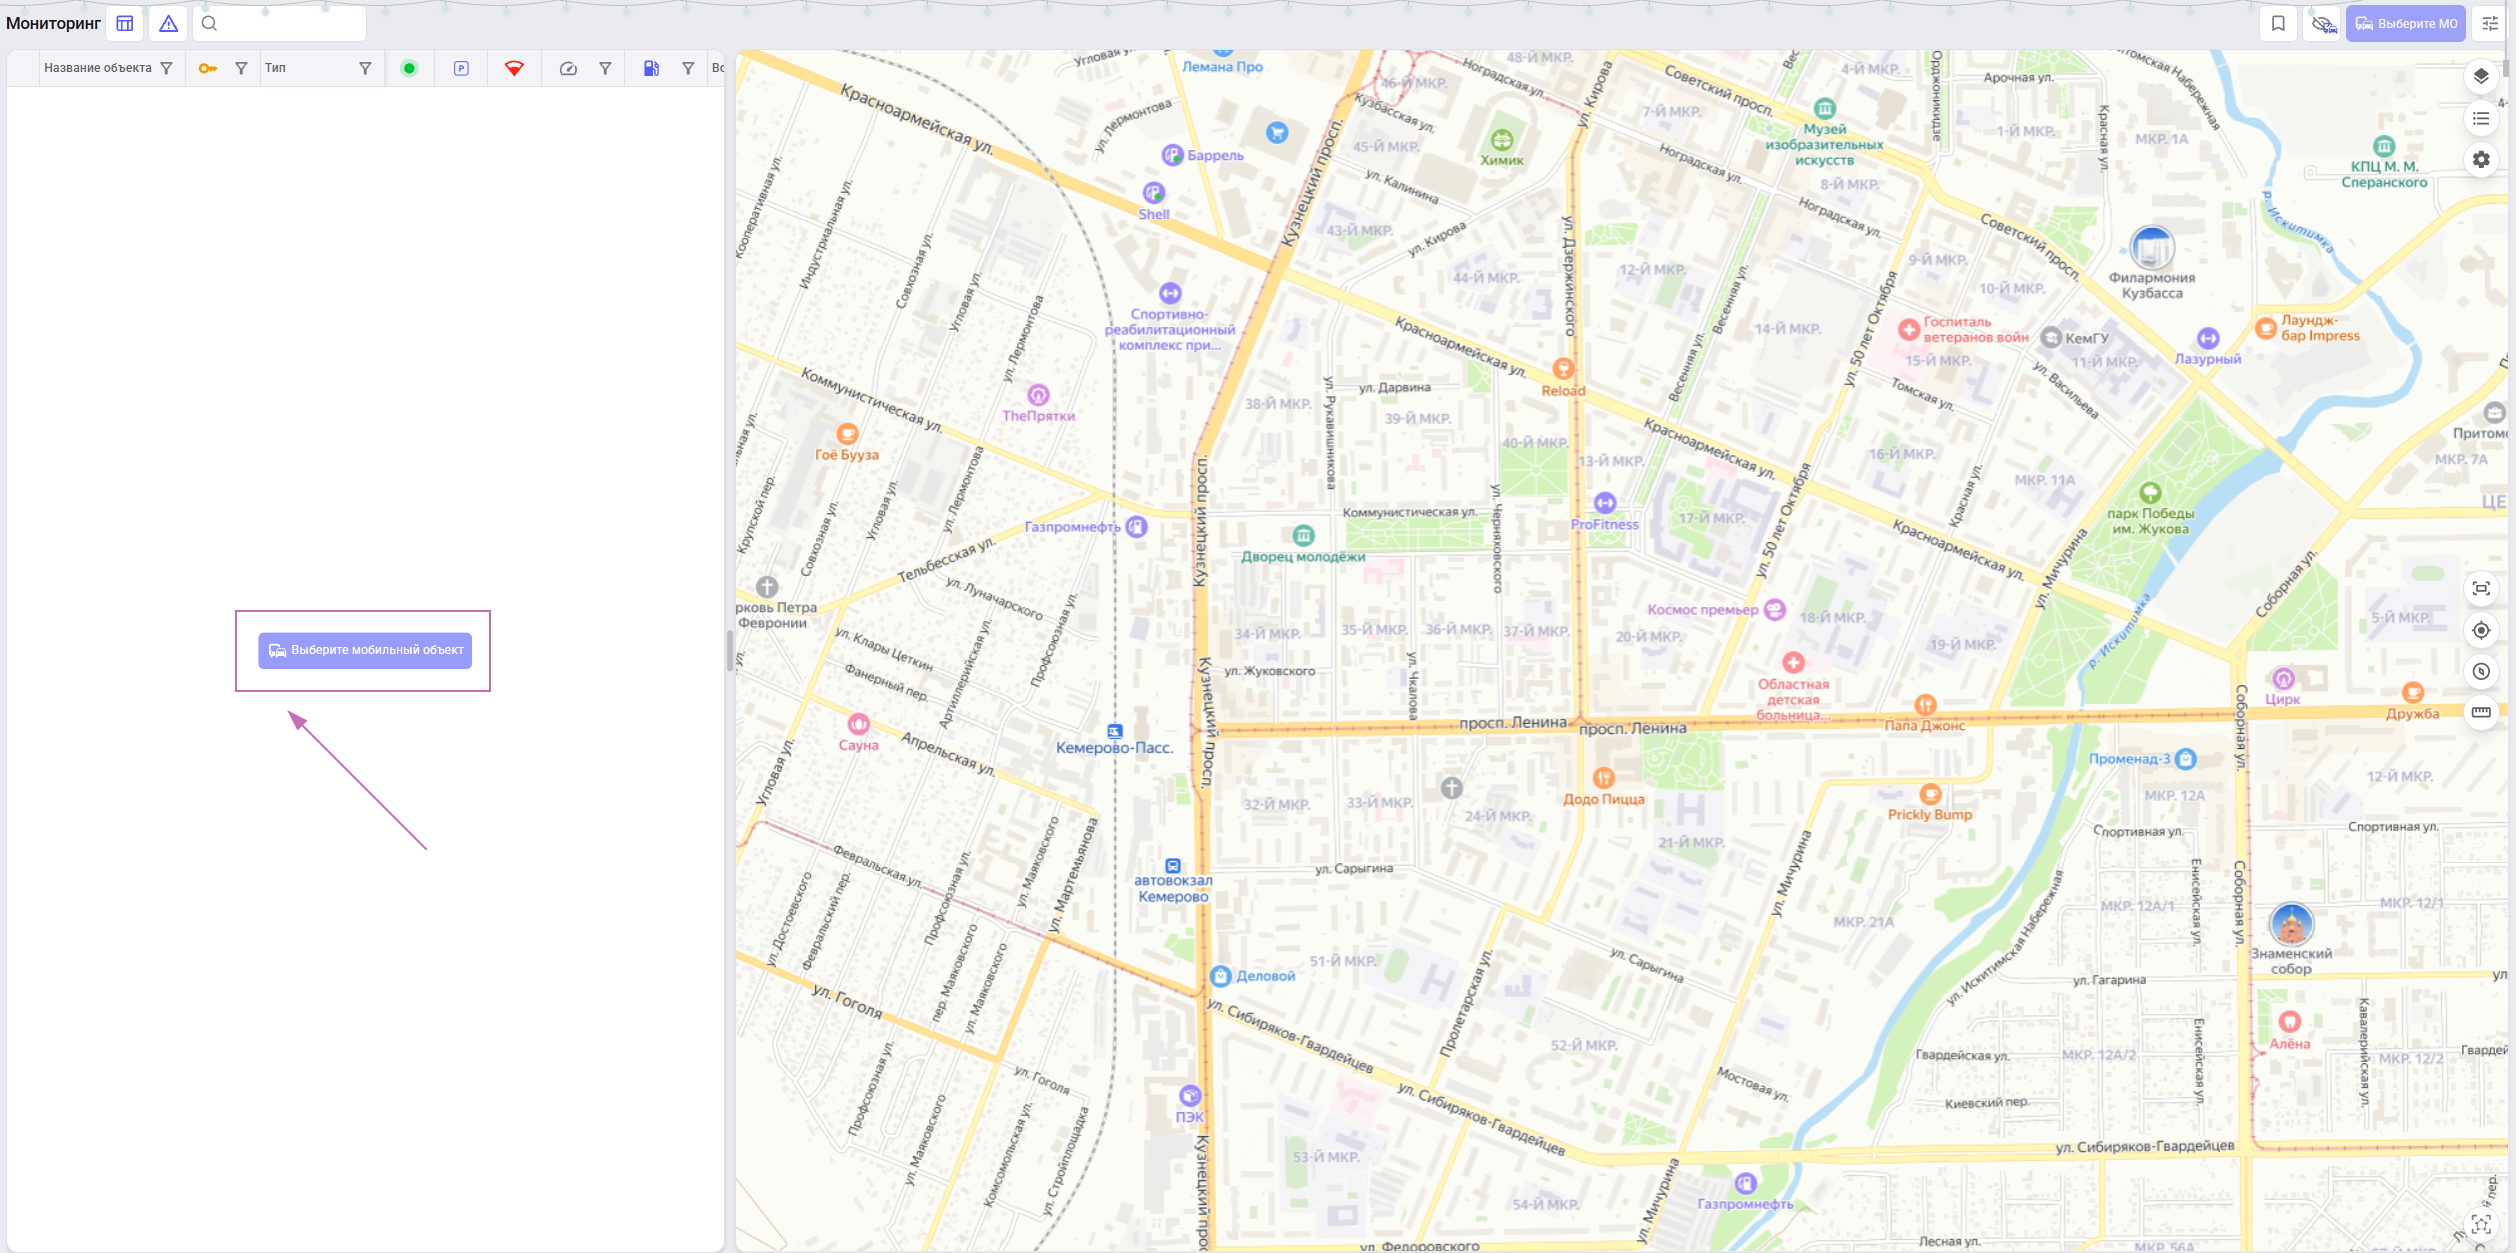Center map on my location
Viewport: 2516px width, 1253px height.
tap(2481, 630)
